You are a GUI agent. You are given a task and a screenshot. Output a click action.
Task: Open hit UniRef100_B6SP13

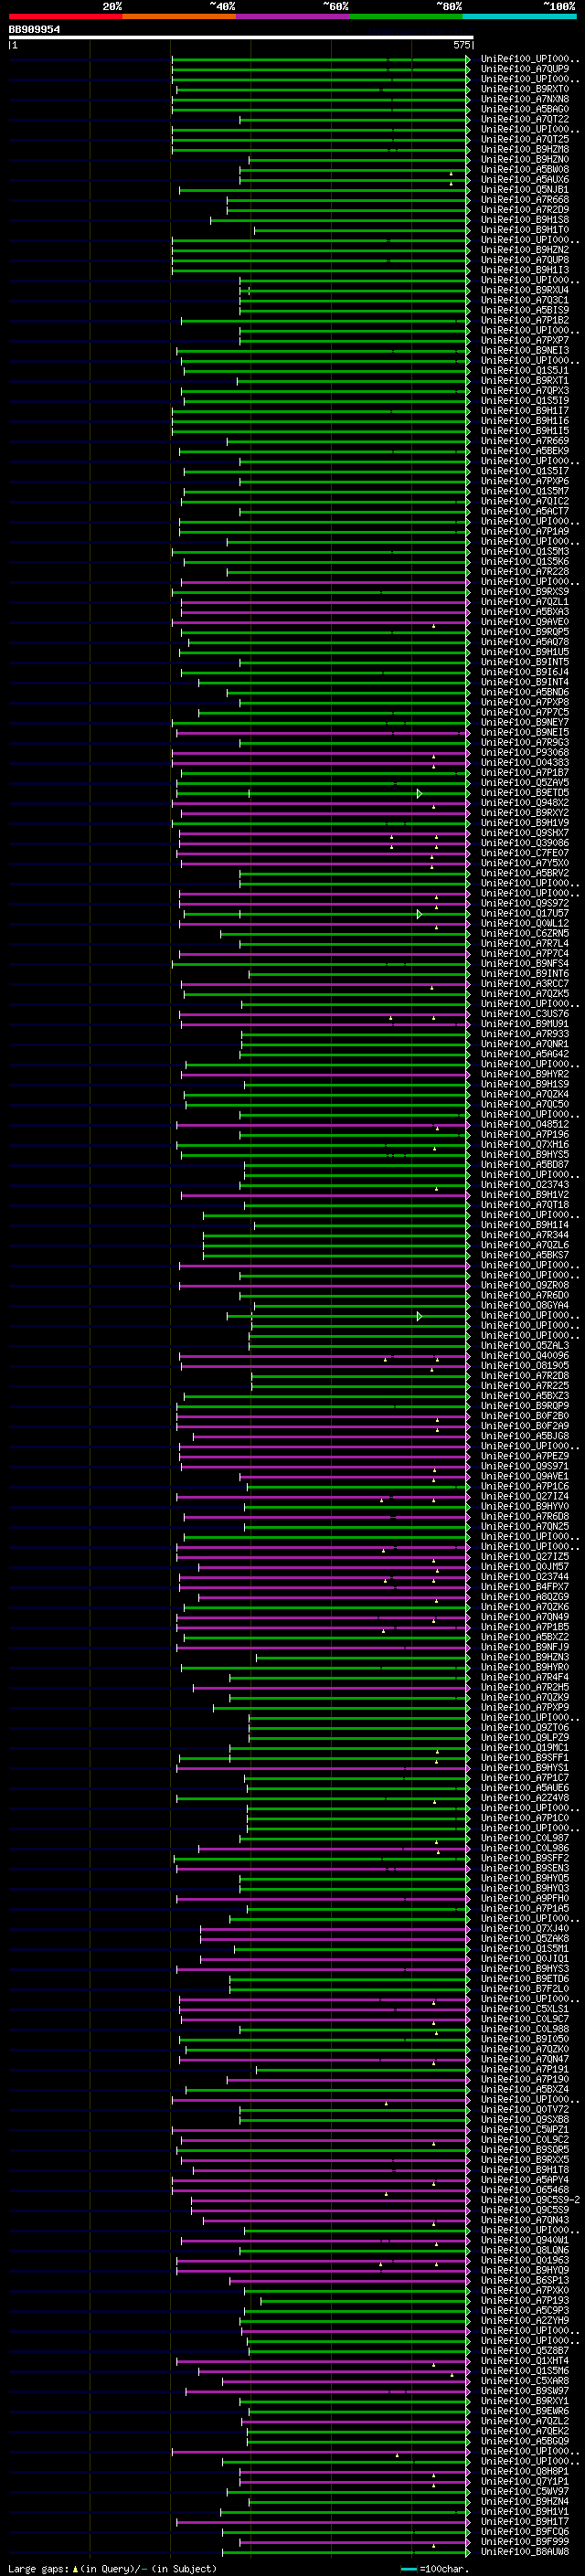point(525,2280)
